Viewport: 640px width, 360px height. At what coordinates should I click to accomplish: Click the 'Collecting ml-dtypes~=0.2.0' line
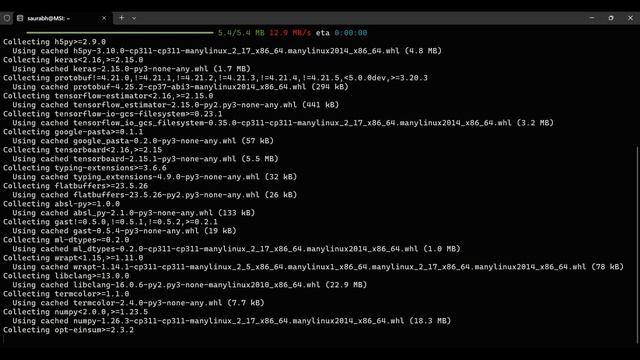click(66, 240)
